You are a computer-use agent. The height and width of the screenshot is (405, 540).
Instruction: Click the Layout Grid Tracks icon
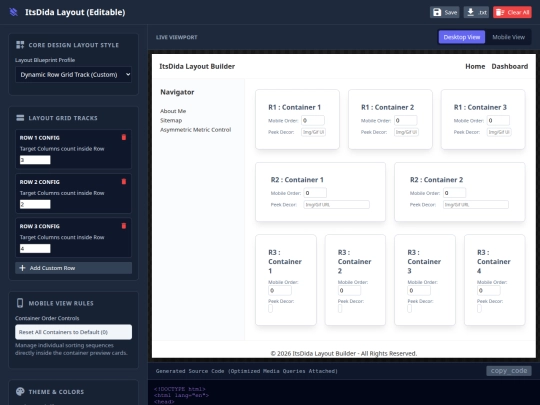[20, 118]
